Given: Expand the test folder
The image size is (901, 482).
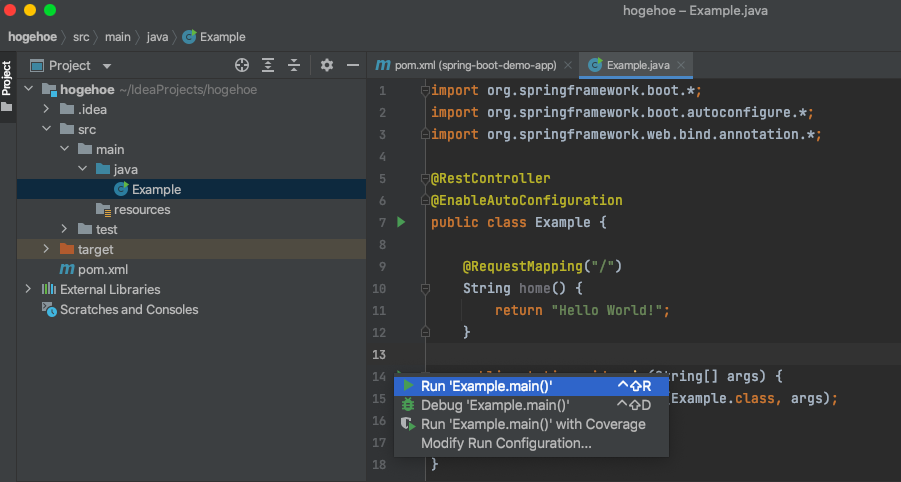Looking at the screenshot, I should click(x=64, y=229).
